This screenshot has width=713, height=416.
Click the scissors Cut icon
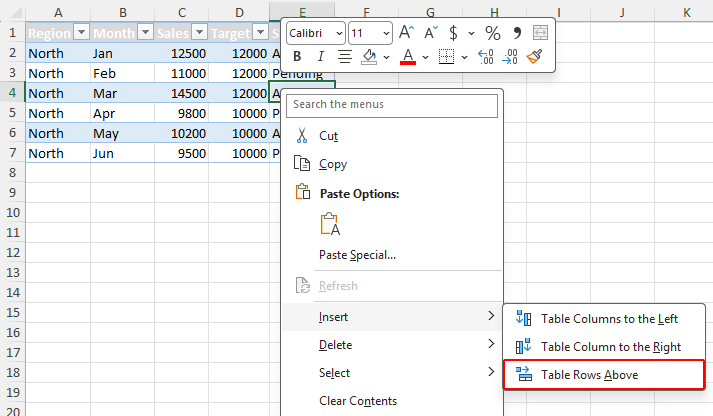pos(302,135)
